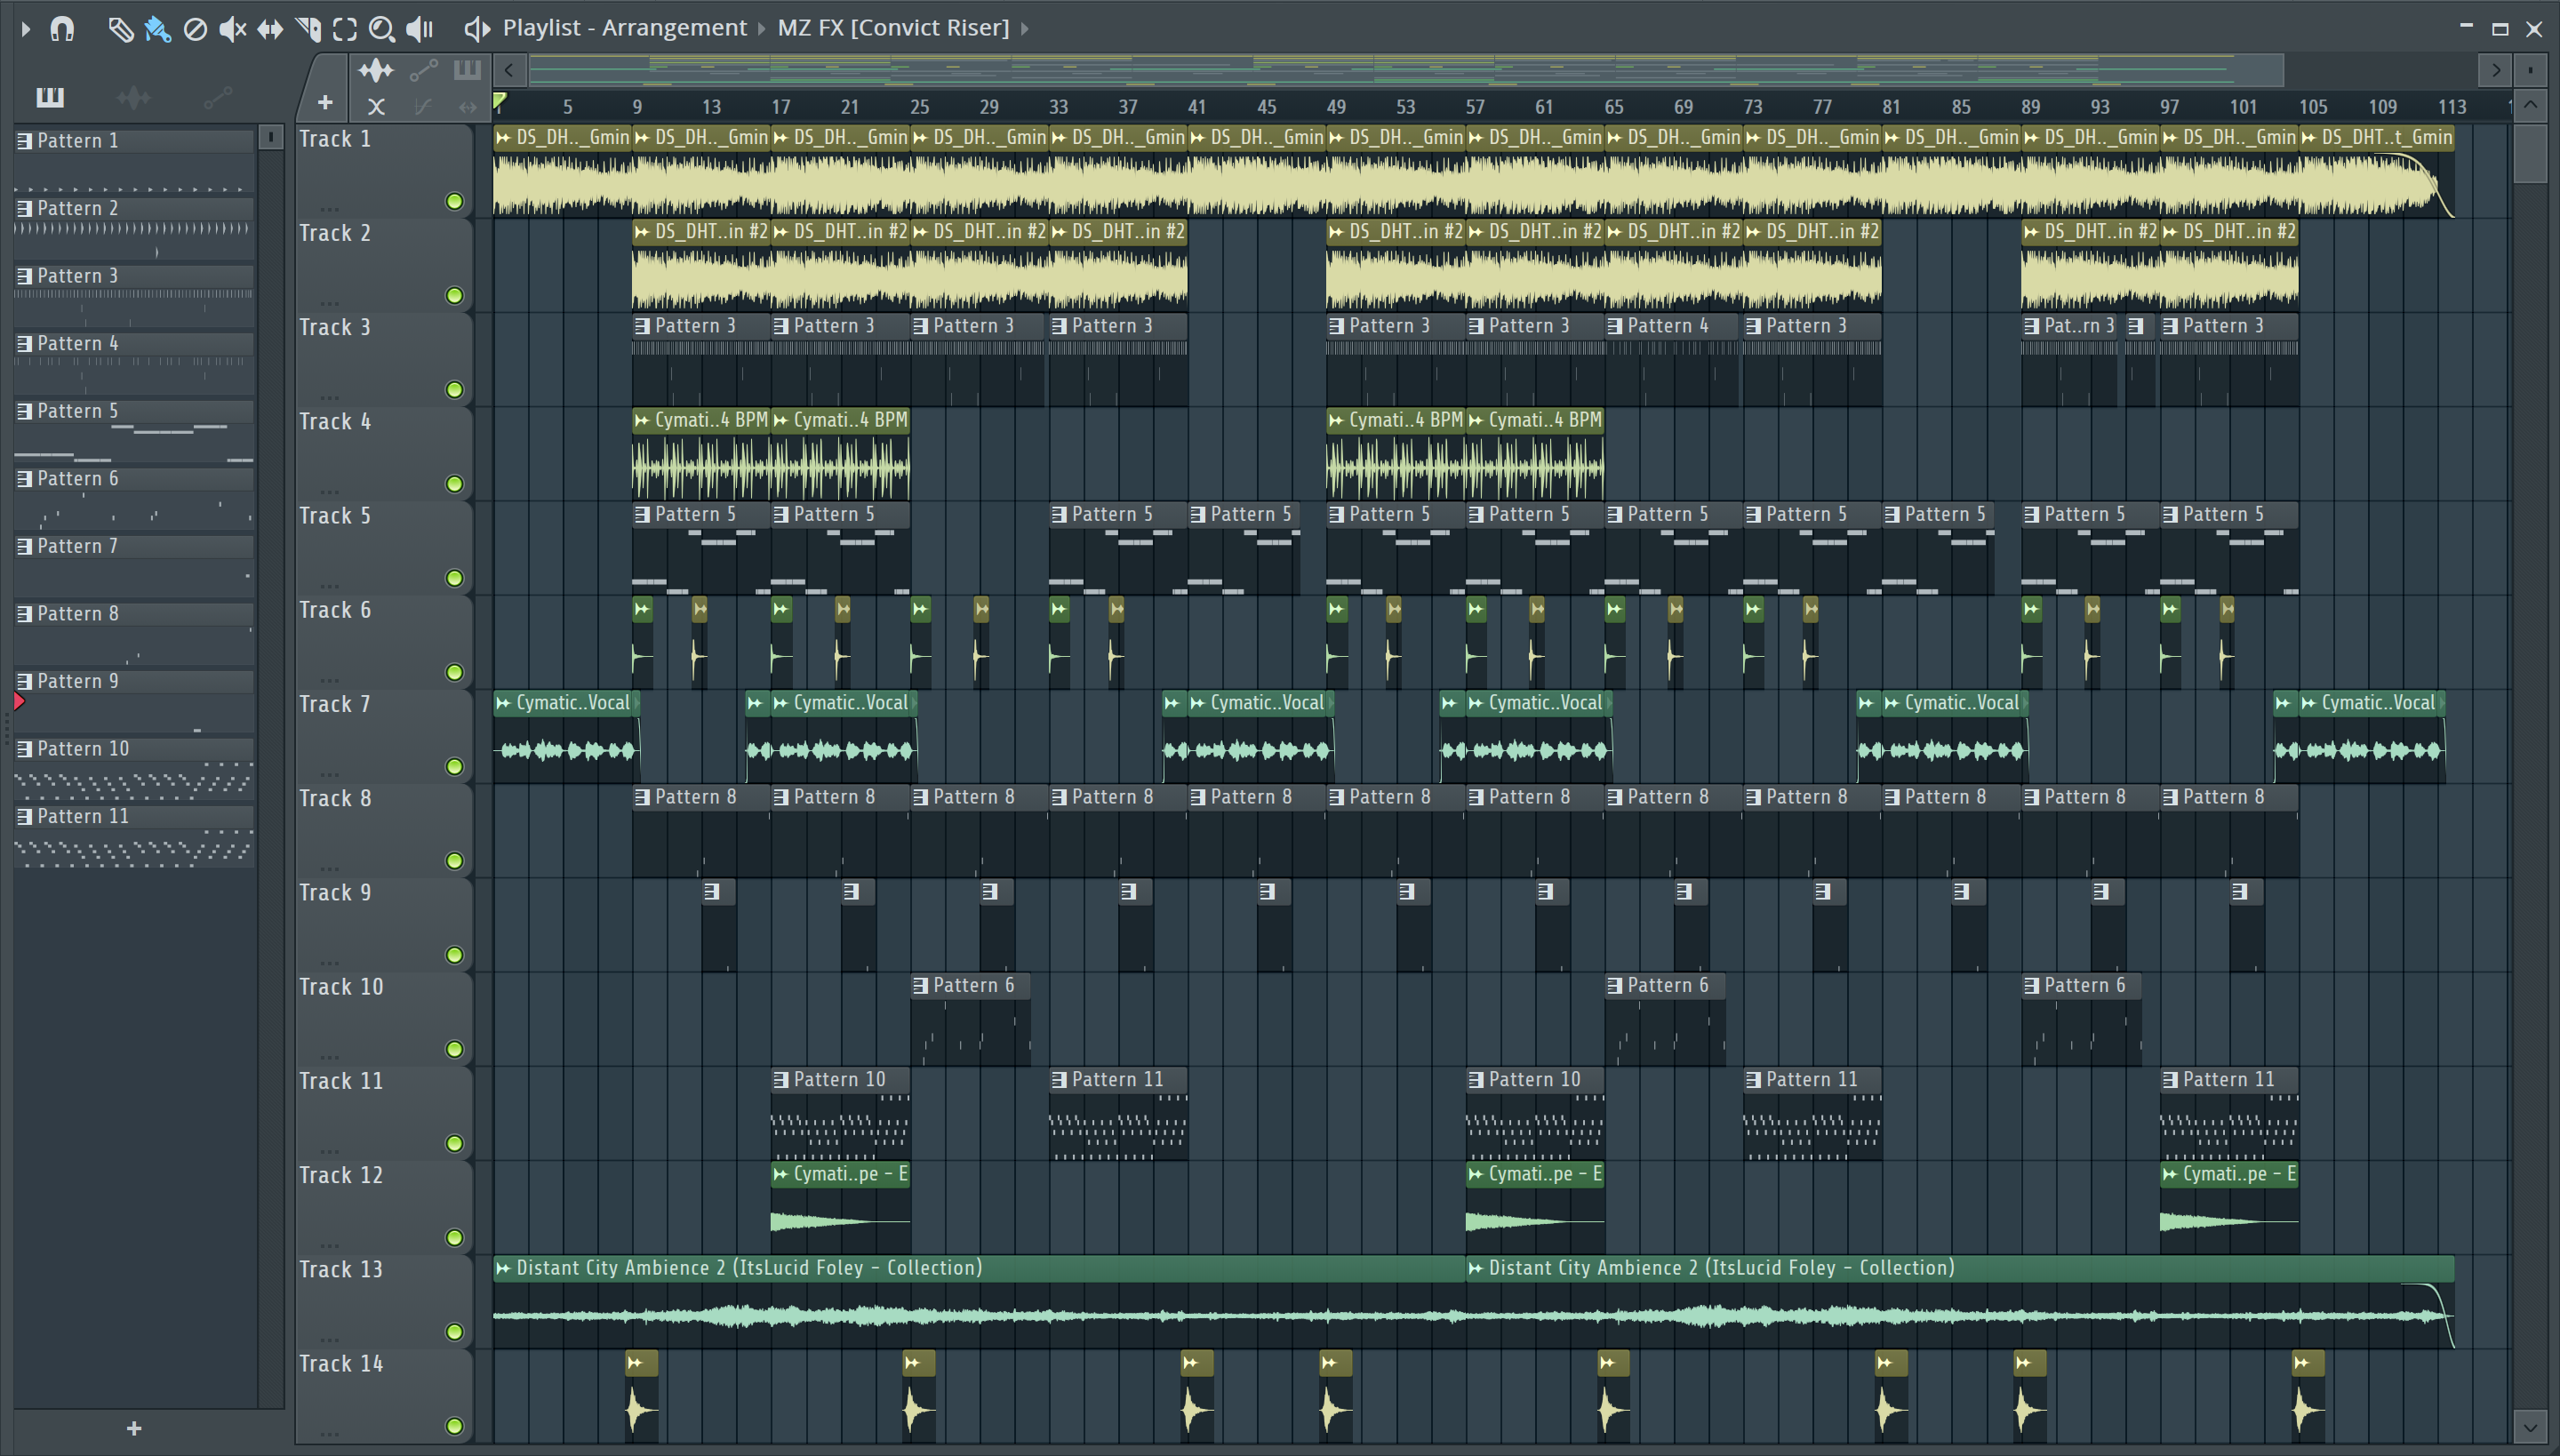Mute Track 10 with green LED
Screen dimensions: 2560x1456
pos(455,1049)
